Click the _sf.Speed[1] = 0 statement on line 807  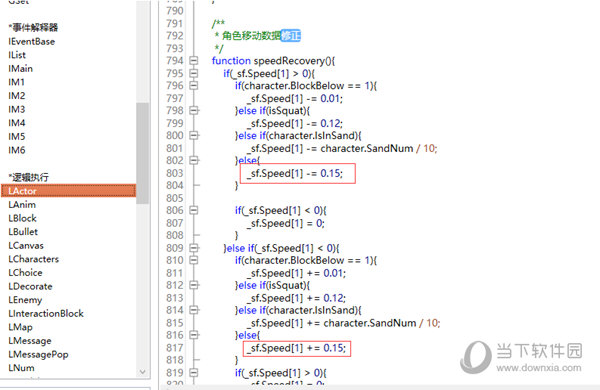coord(286,223)
